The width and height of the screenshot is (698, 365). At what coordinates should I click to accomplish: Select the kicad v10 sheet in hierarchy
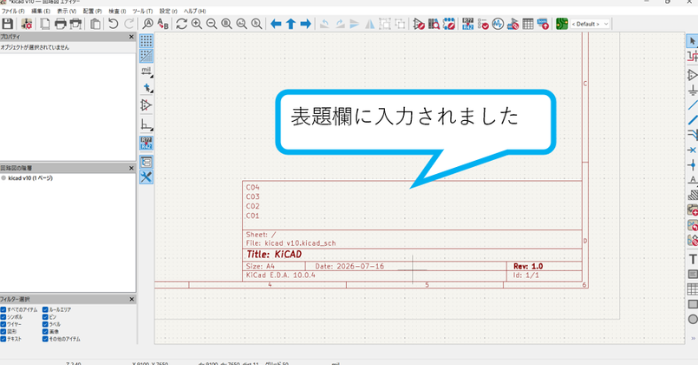pyautogui.click(x=30, y=178)
